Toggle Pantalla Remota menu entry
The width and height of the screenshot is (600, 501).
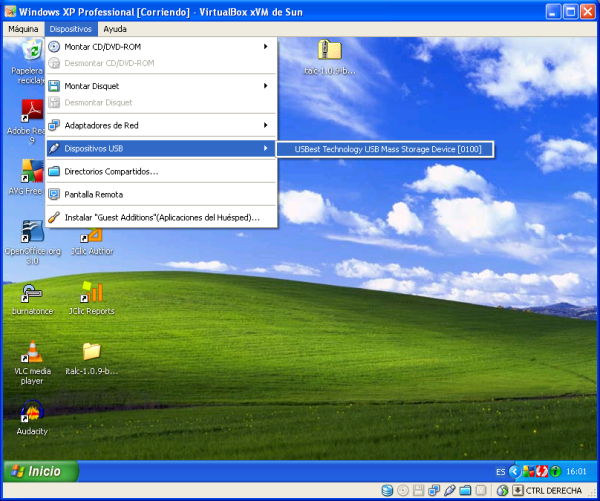point(160,194)
